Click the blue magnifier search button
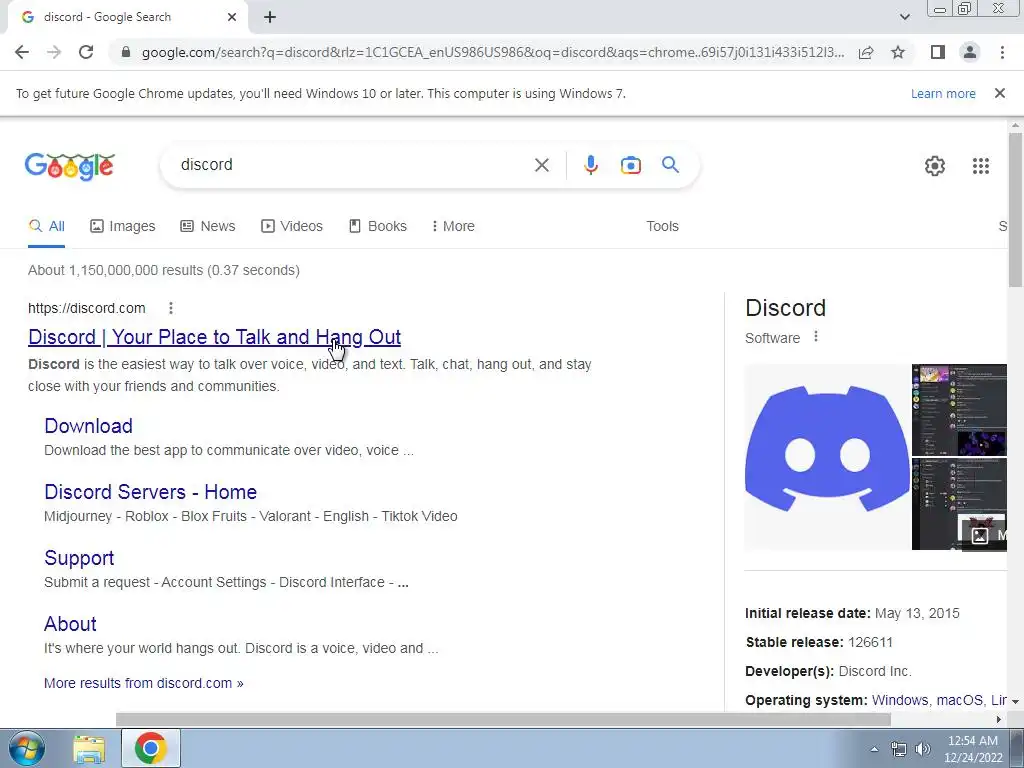Screen dimensions: 1024x768 coord(670,165)
